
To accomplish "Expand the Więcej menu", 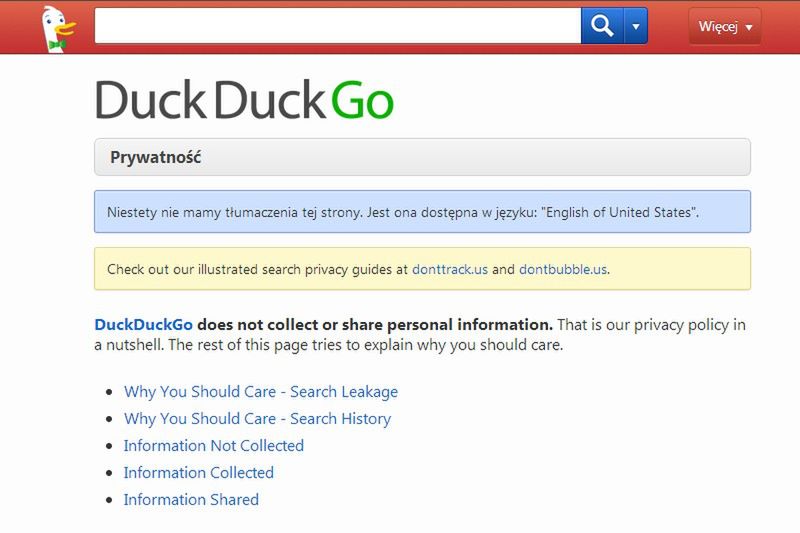I will coord(724,26).
